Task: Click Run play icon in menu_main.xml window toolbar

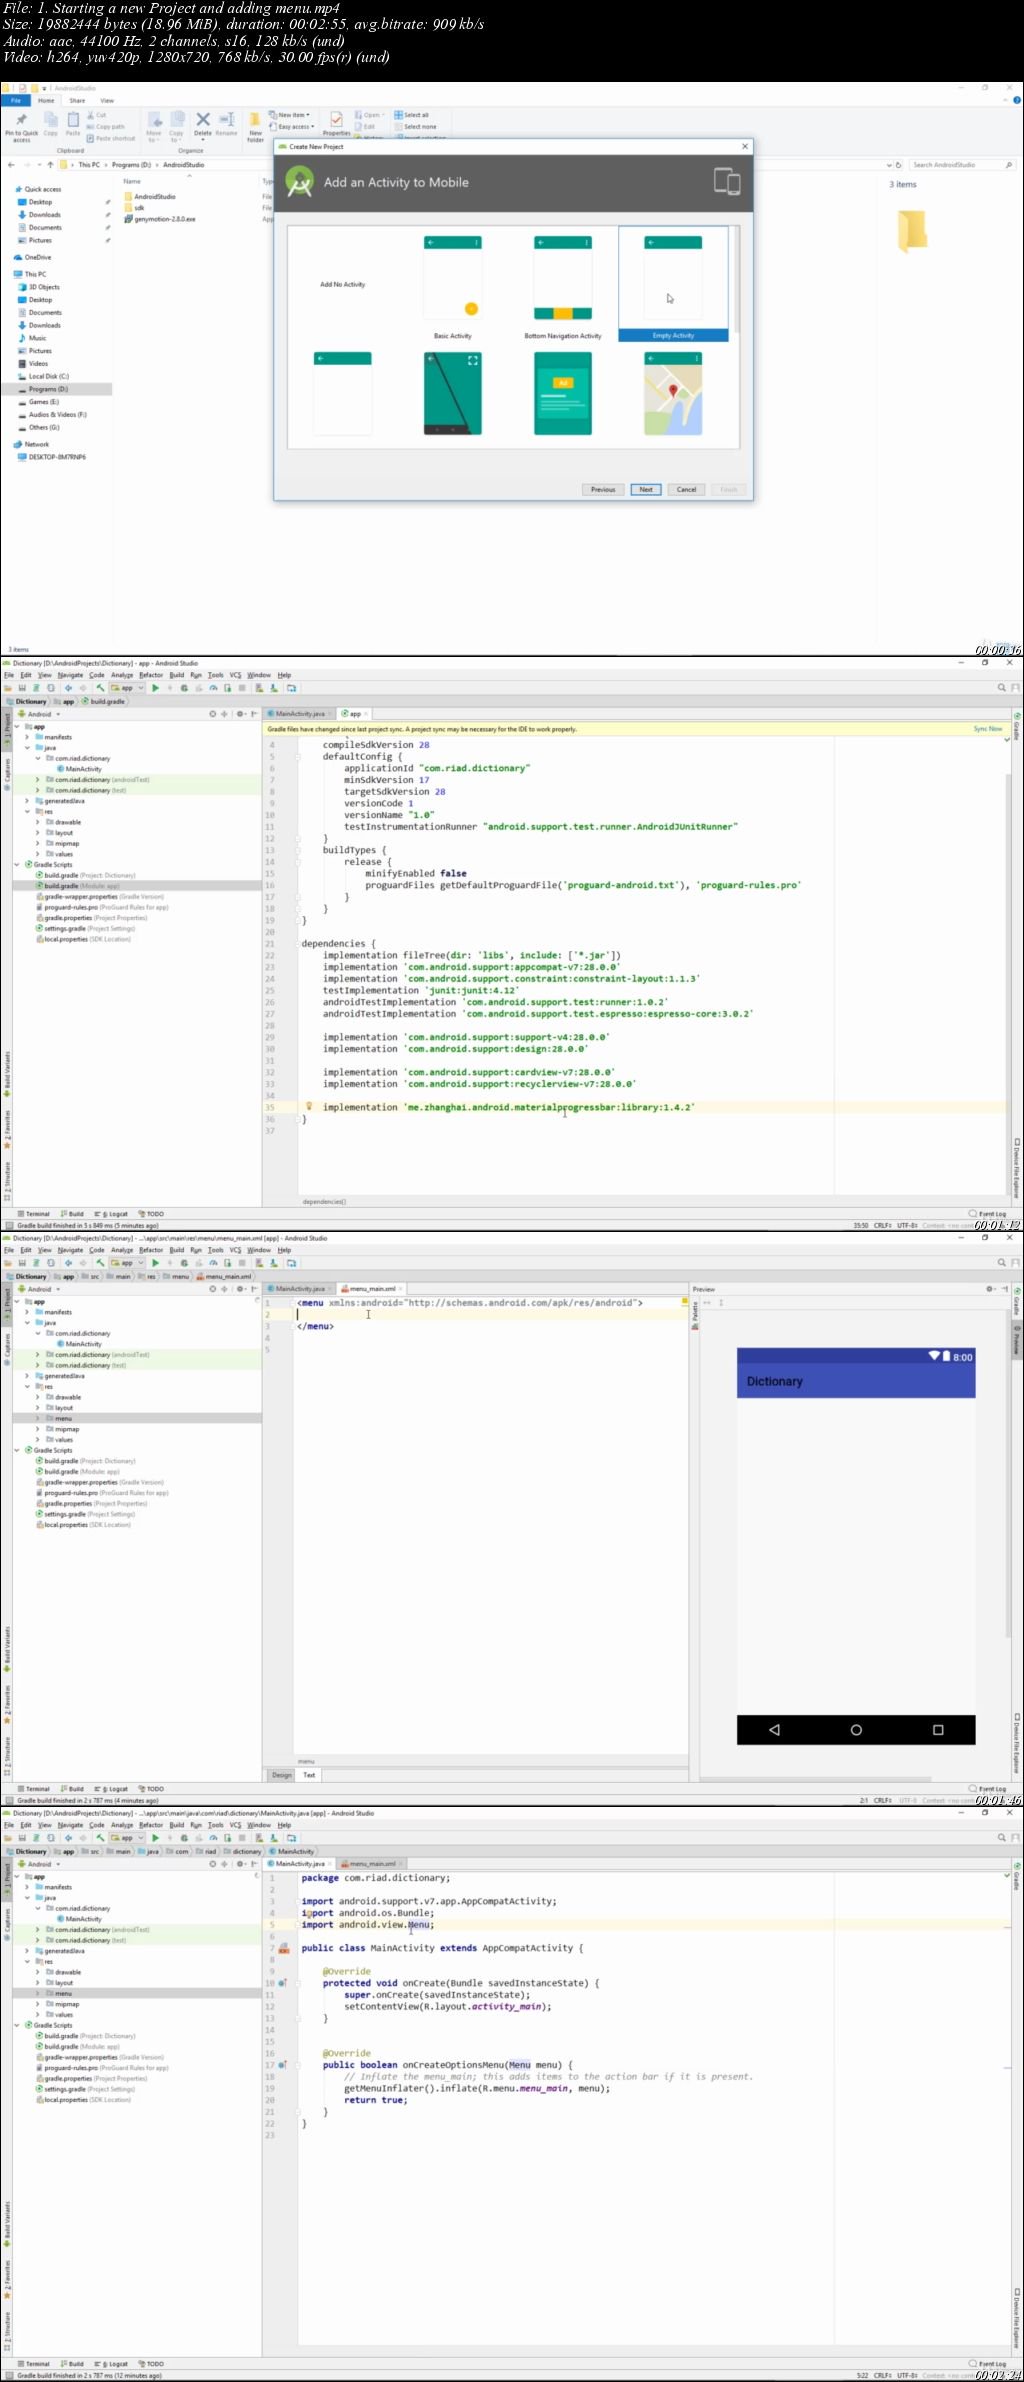Action: click(x=155, y=1263)
